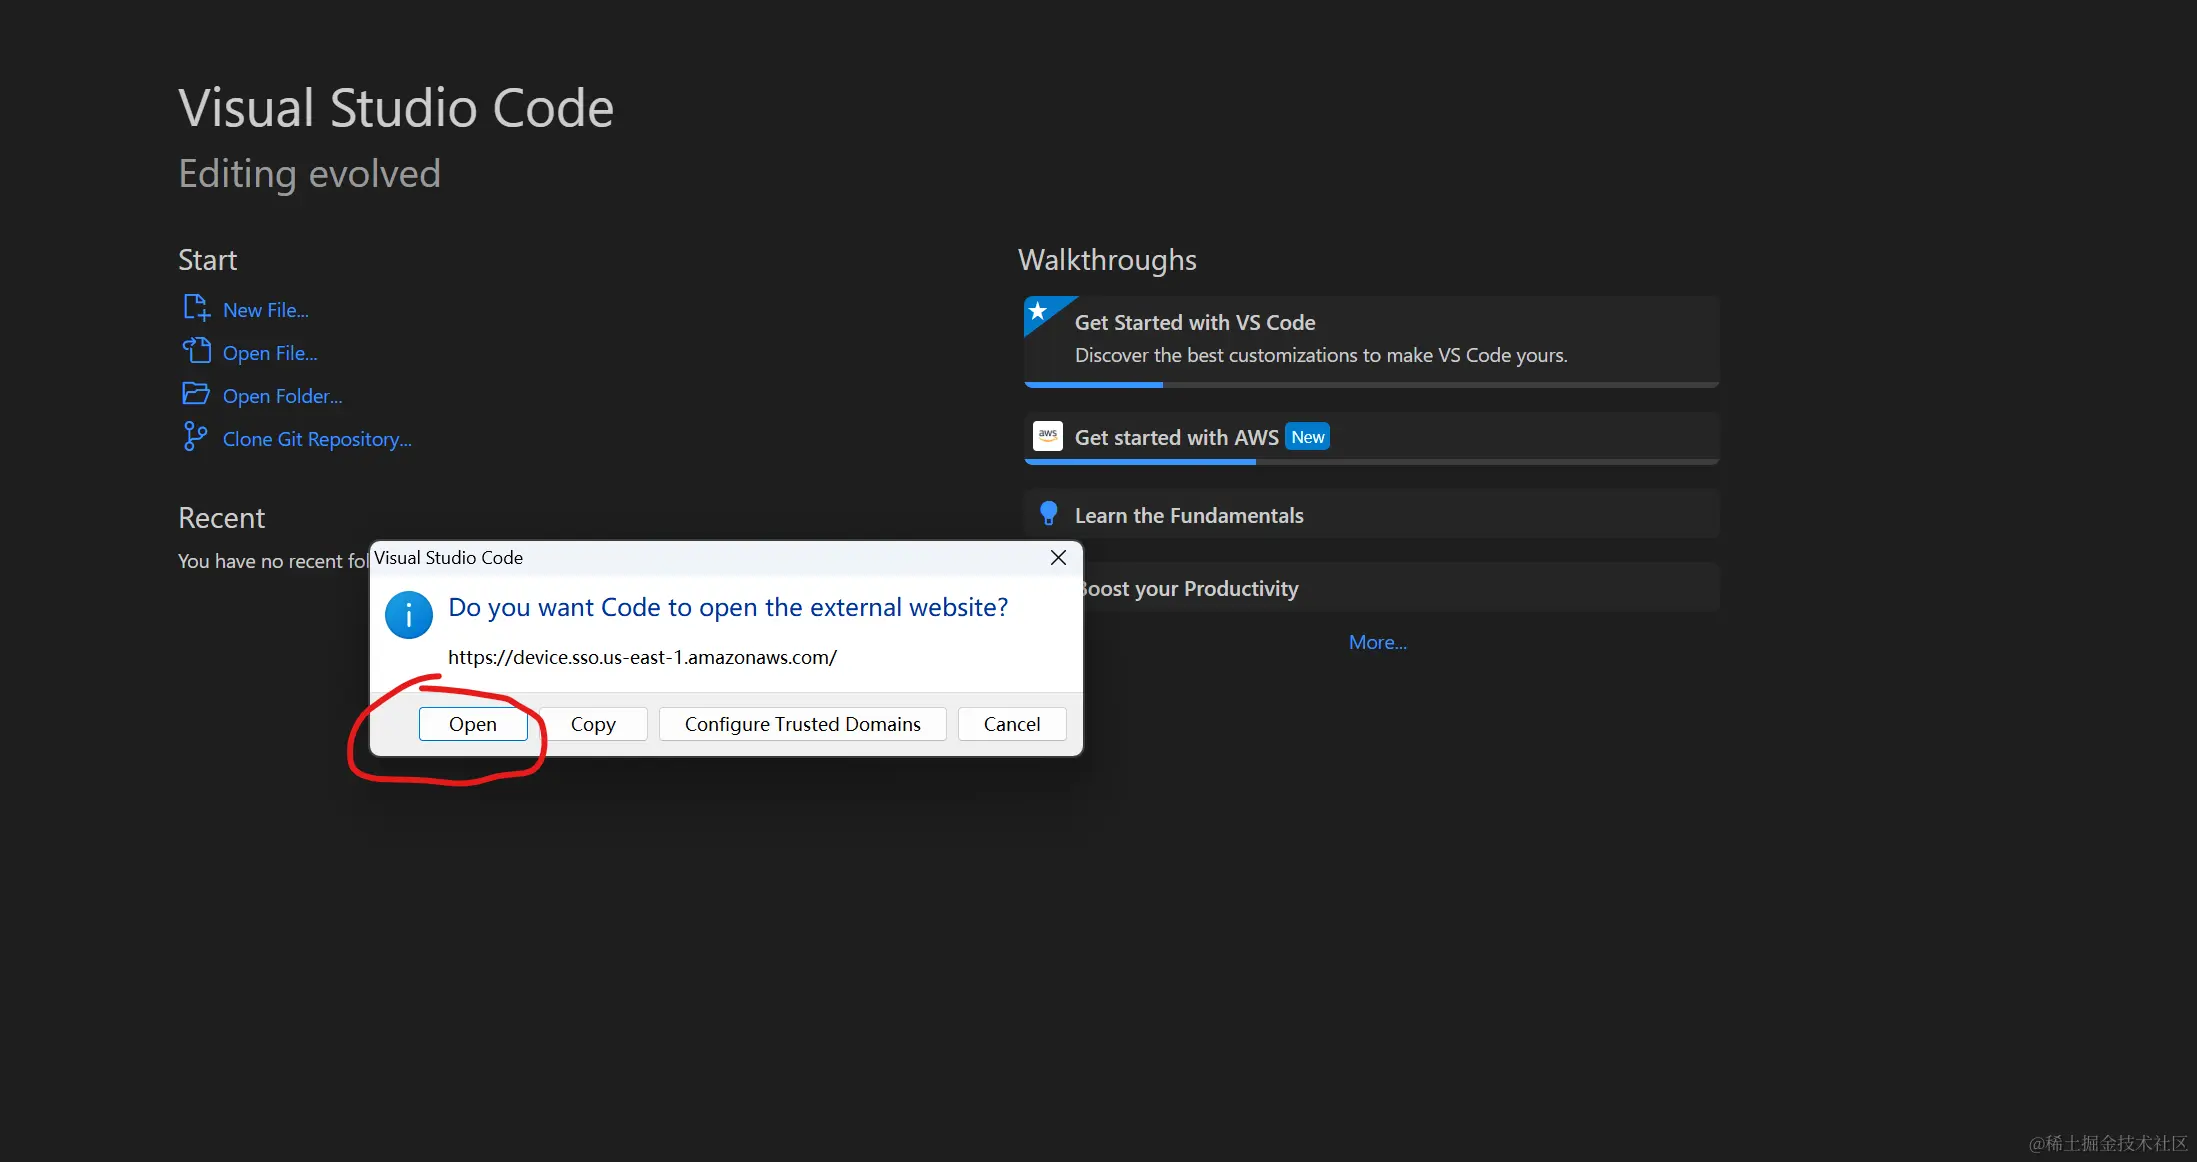Click 'Discover the best customizations' description text
This screenshot has width=2197, height=1162.
[x=1321, y=355]
